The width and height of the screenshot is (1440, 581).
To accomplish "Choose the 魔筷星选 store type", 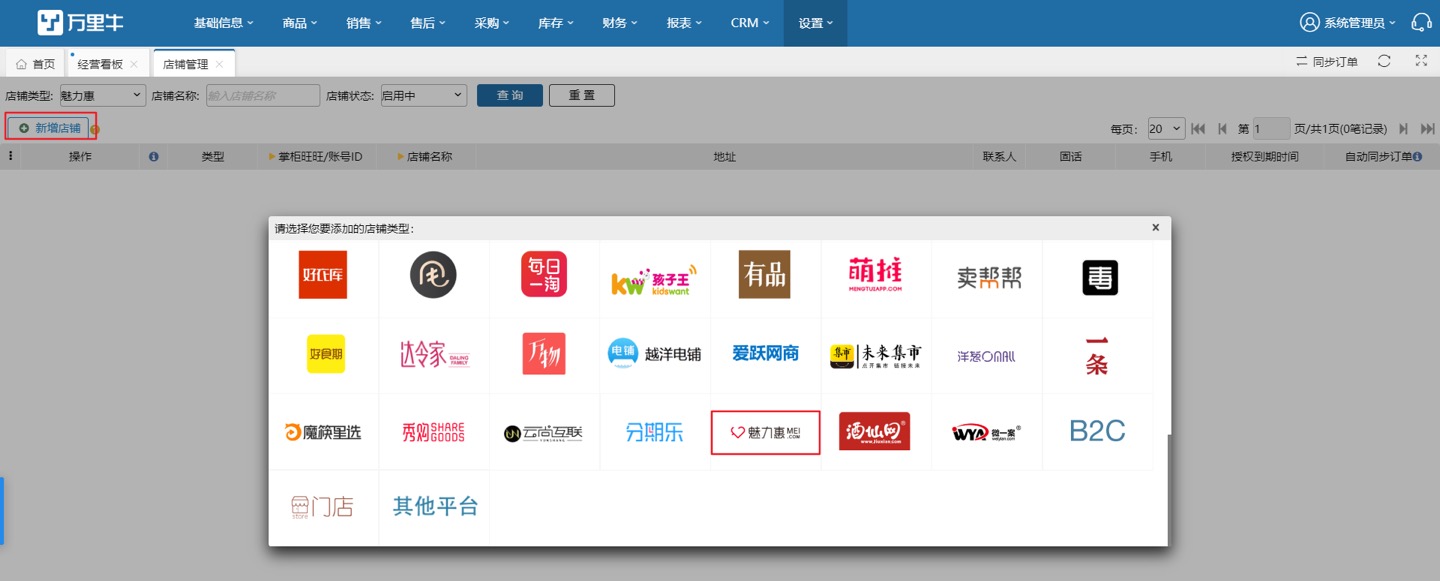I will point(323,432).
